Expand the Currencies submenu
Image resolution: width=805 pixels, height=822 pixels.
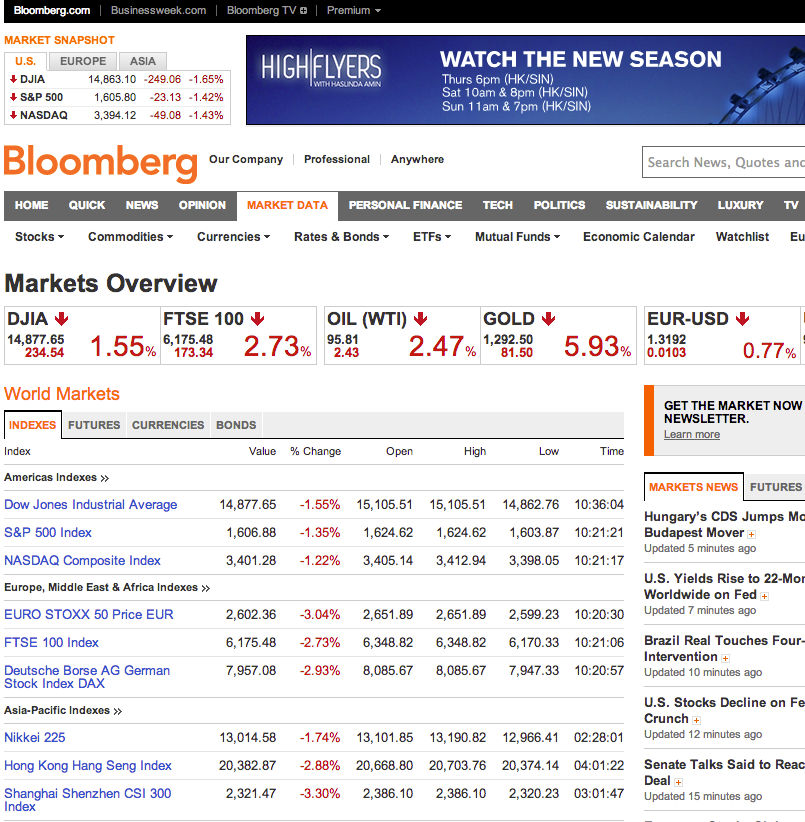click(234, 237)
